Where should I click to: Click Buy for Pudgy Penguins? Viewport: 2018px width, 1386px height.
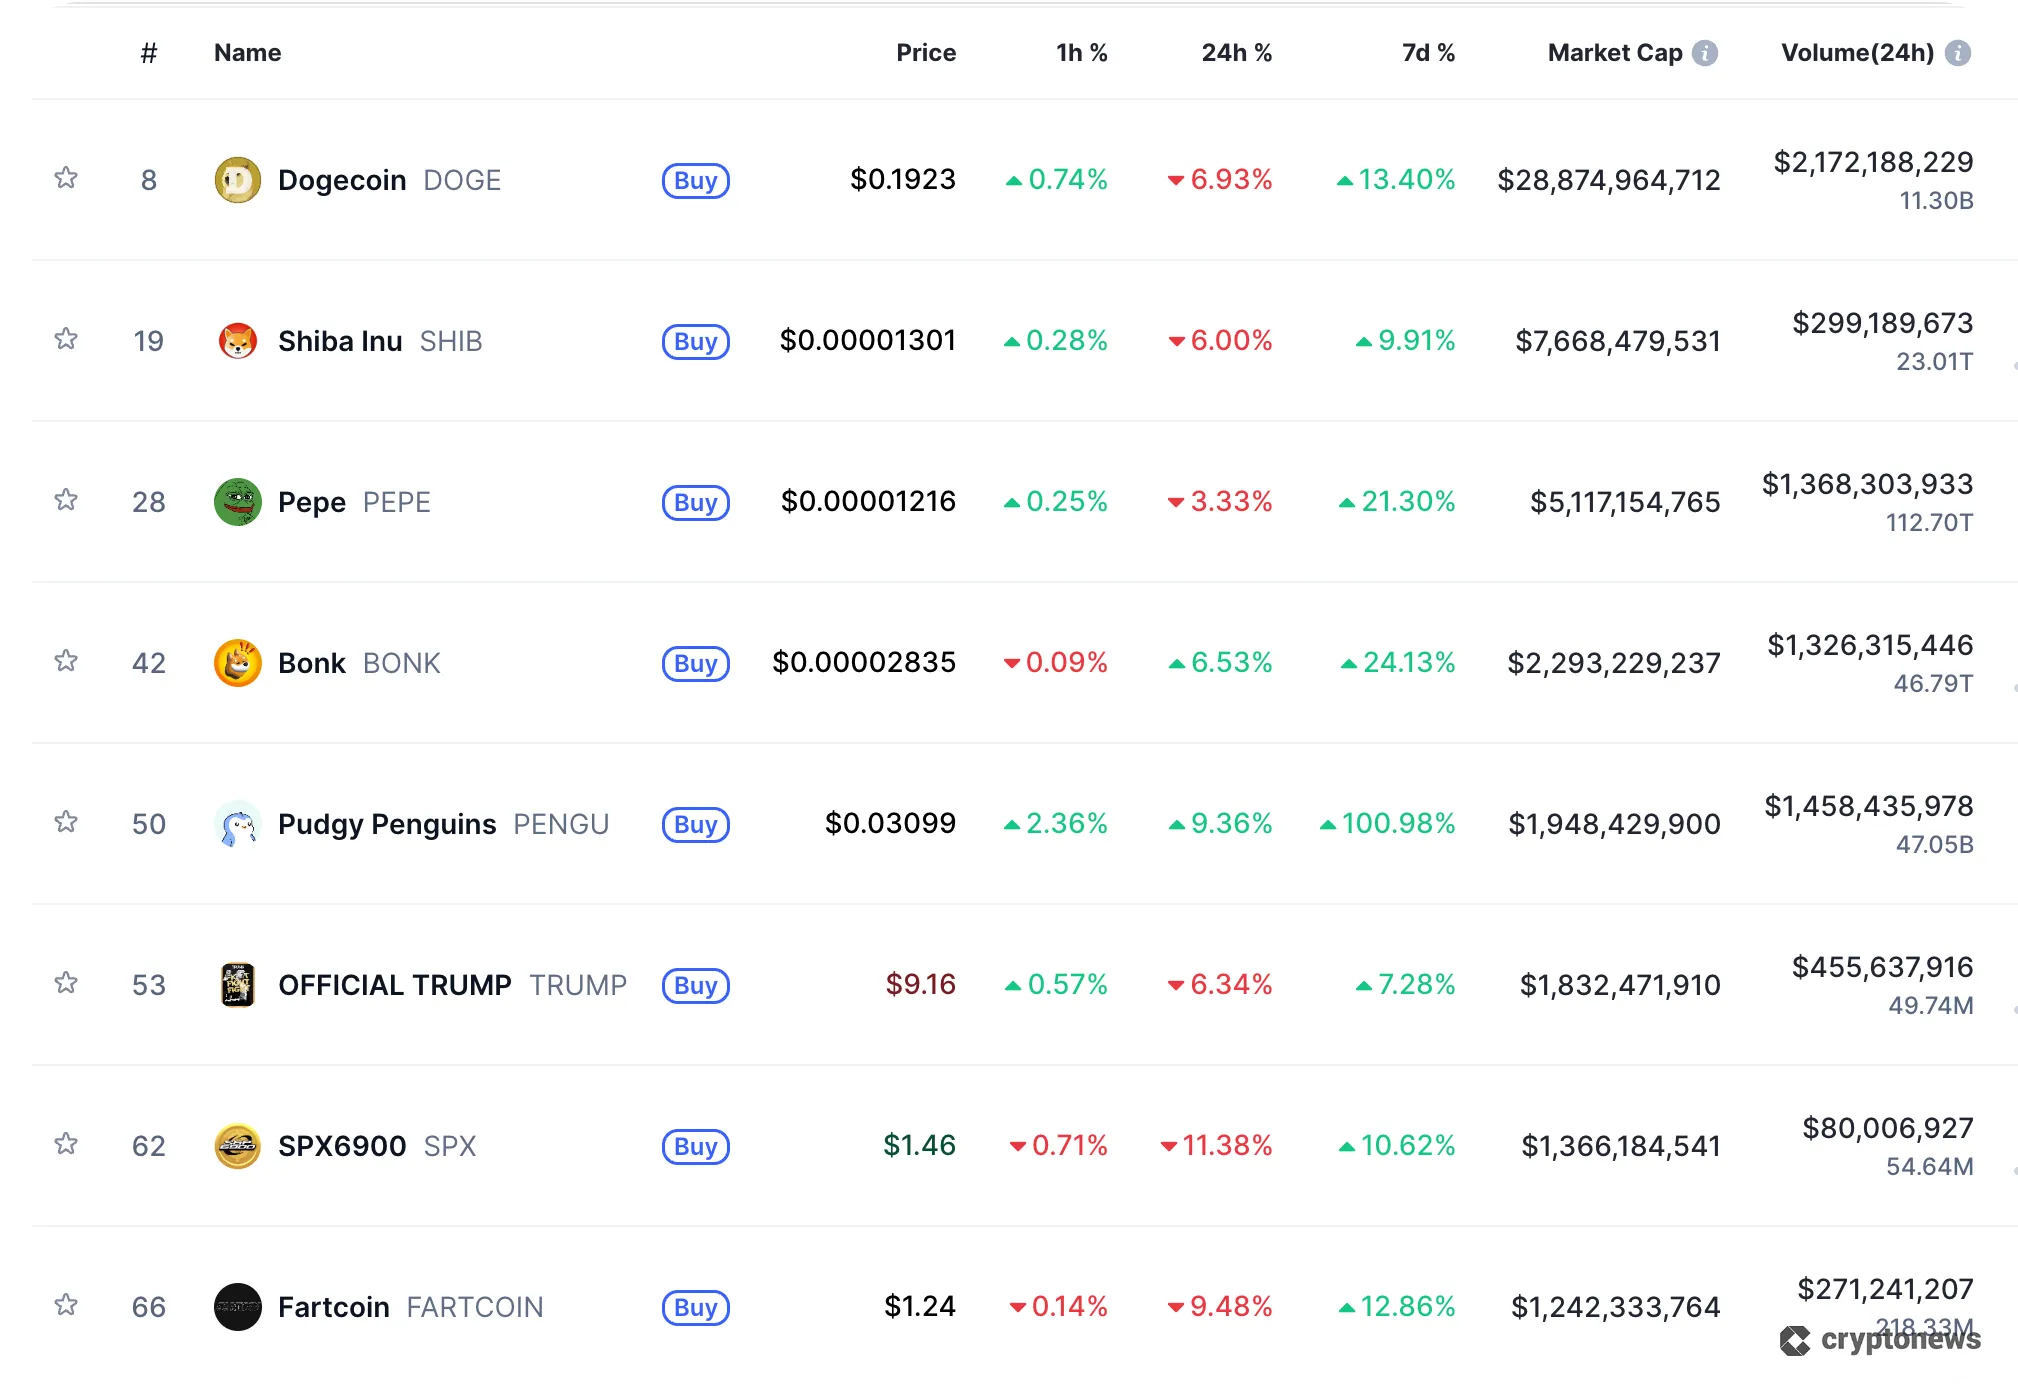(696, 825)
